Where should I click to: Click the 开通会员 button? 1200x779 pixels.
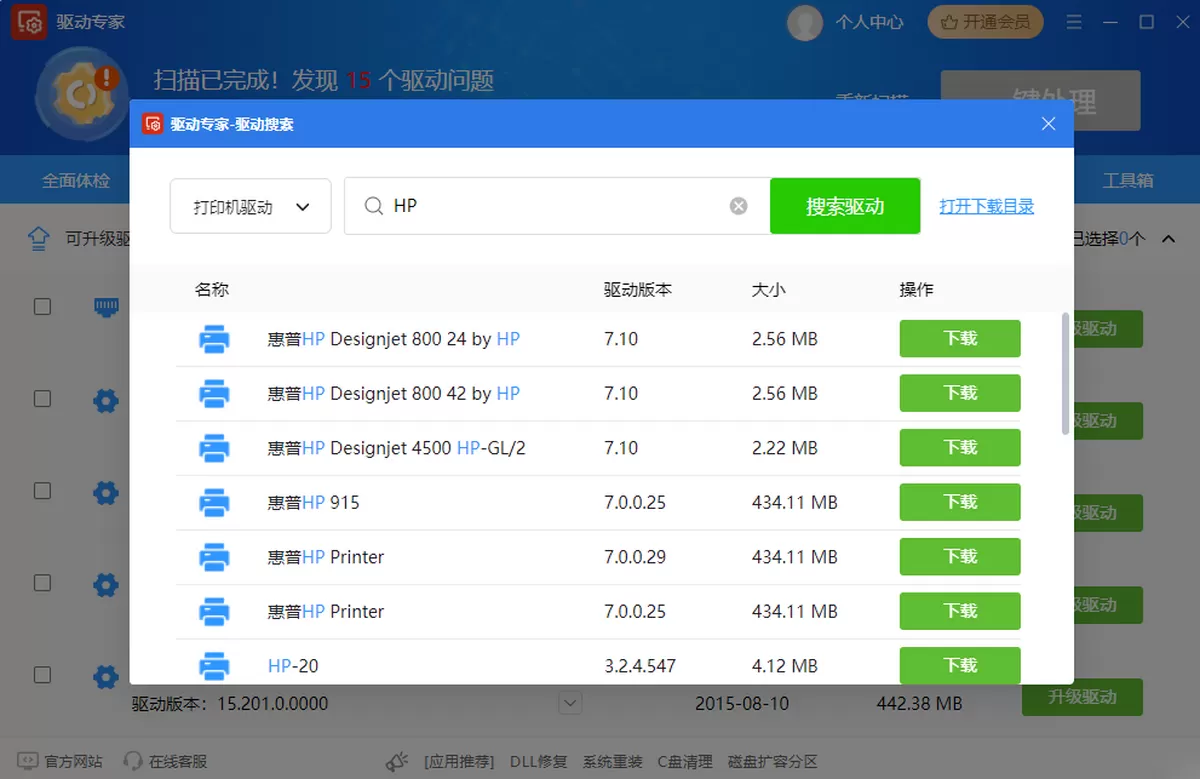(x=985, y=21)
